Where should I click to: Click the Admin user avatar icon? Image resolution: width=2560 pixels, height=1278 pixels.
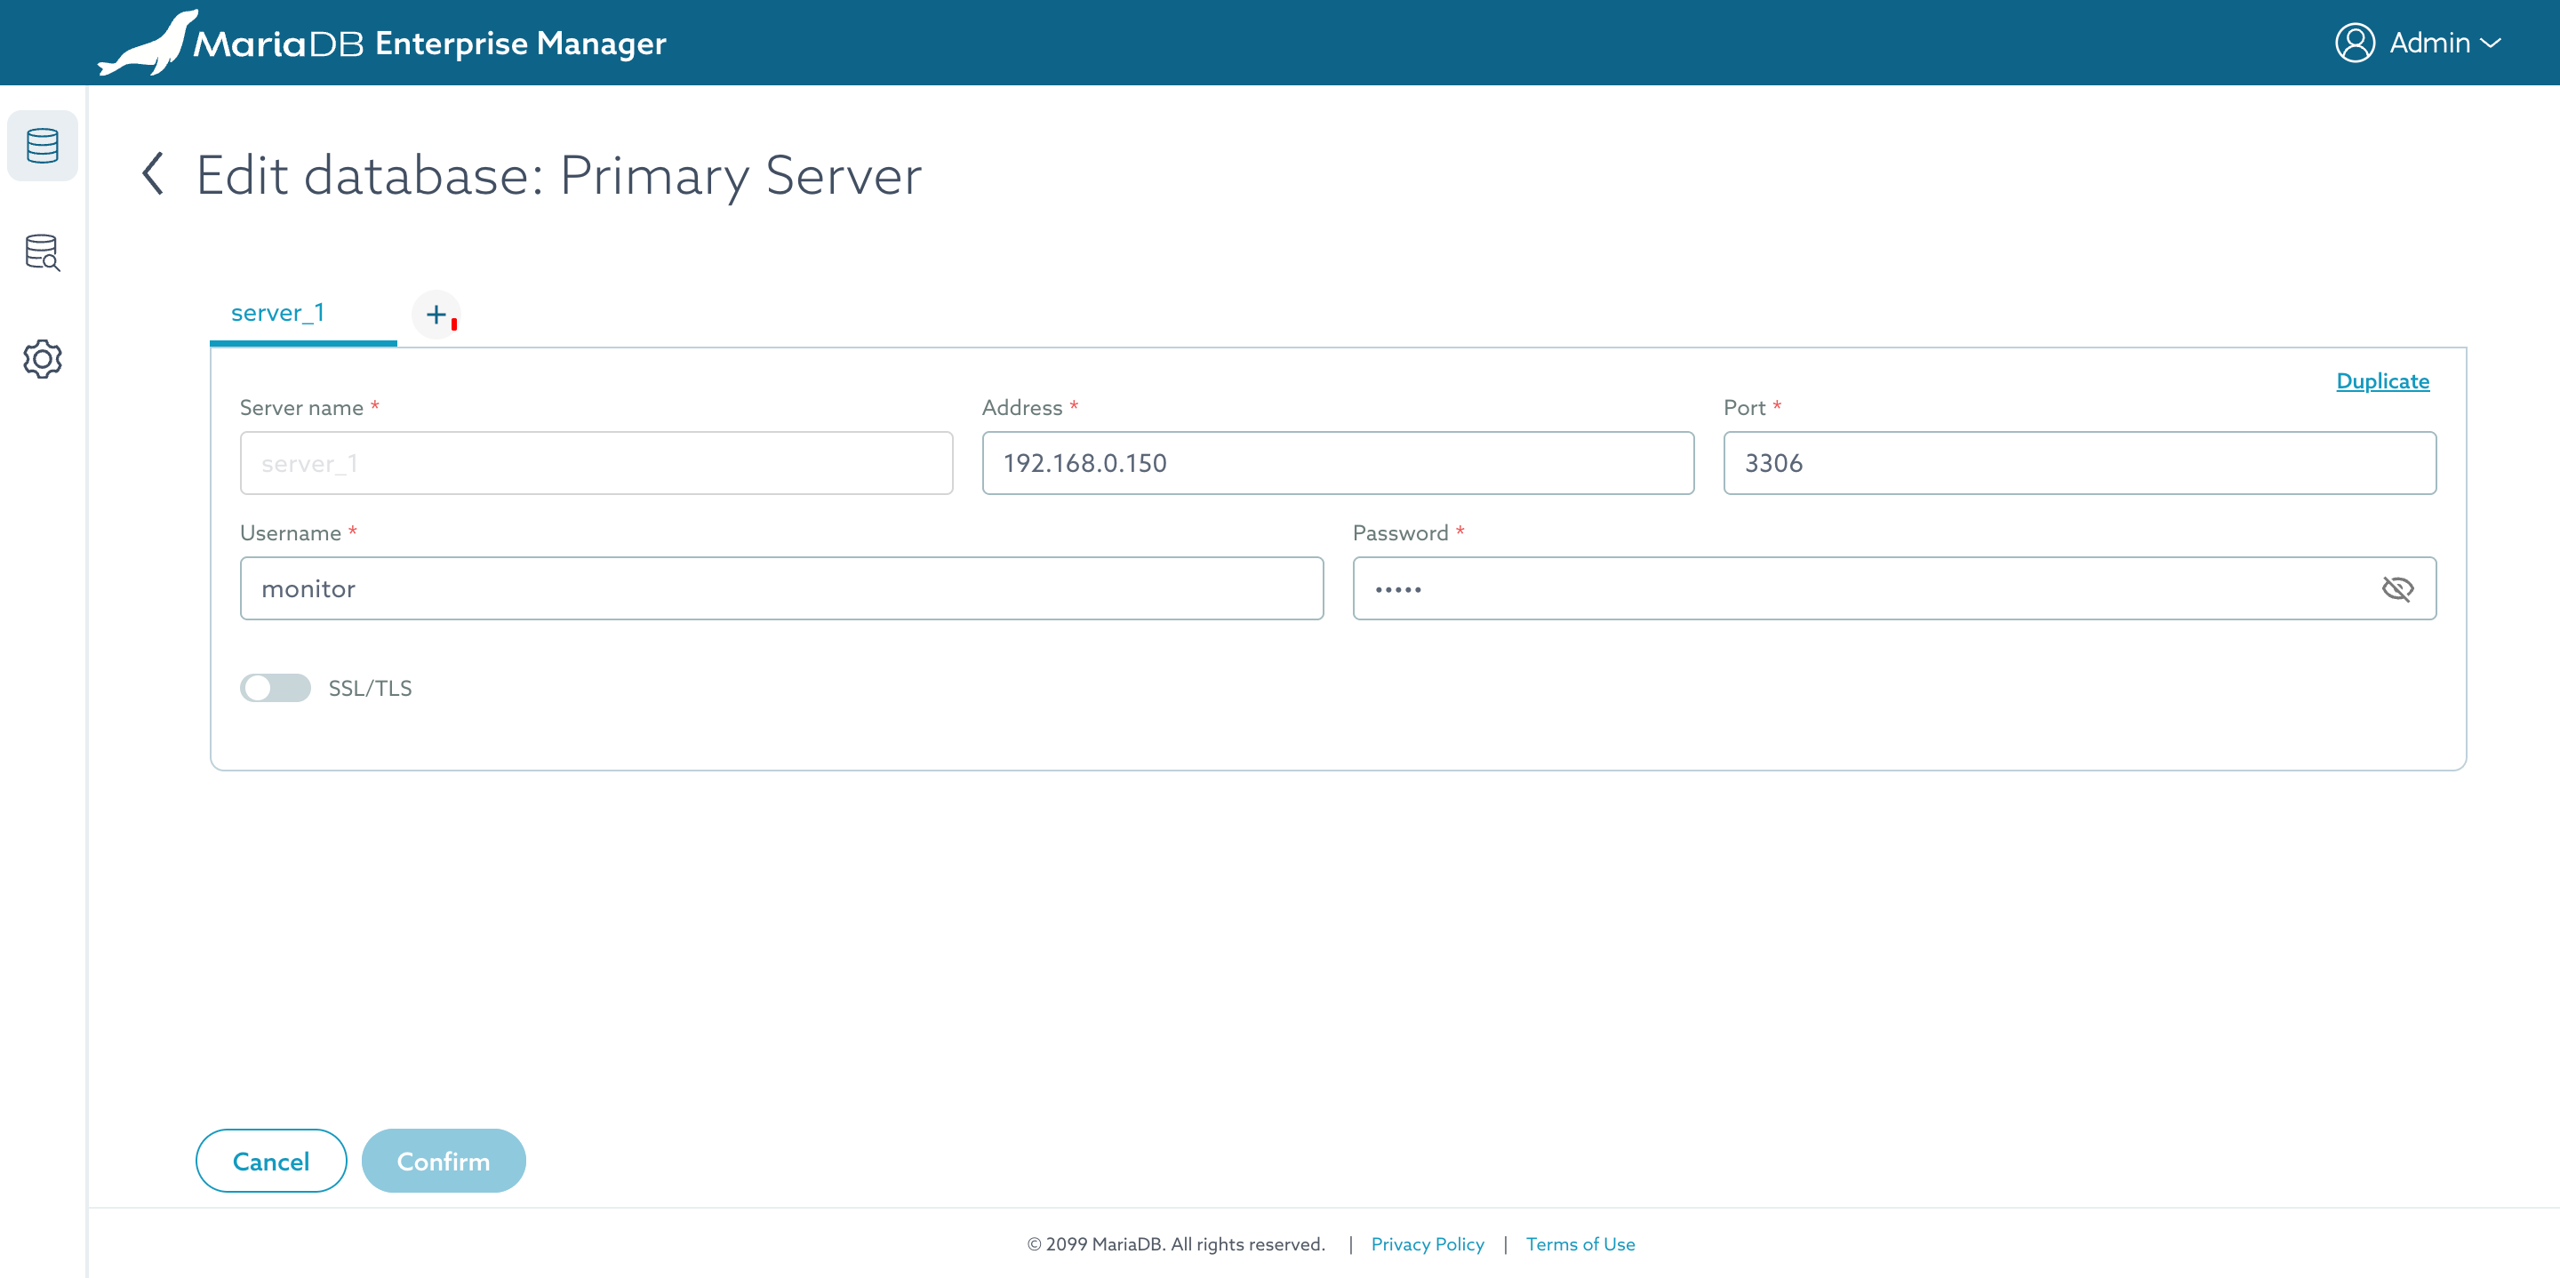click(x=2354, y=43)
